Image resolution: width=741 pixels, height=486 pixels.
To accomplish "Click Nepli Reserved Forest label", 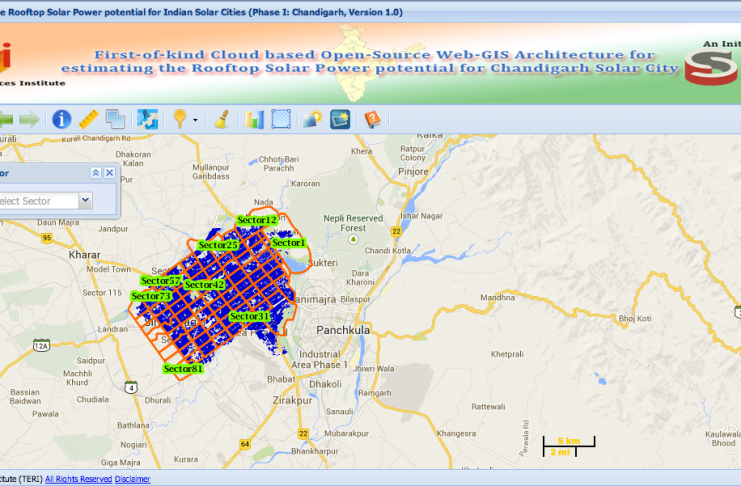I will tap(353, 223).
